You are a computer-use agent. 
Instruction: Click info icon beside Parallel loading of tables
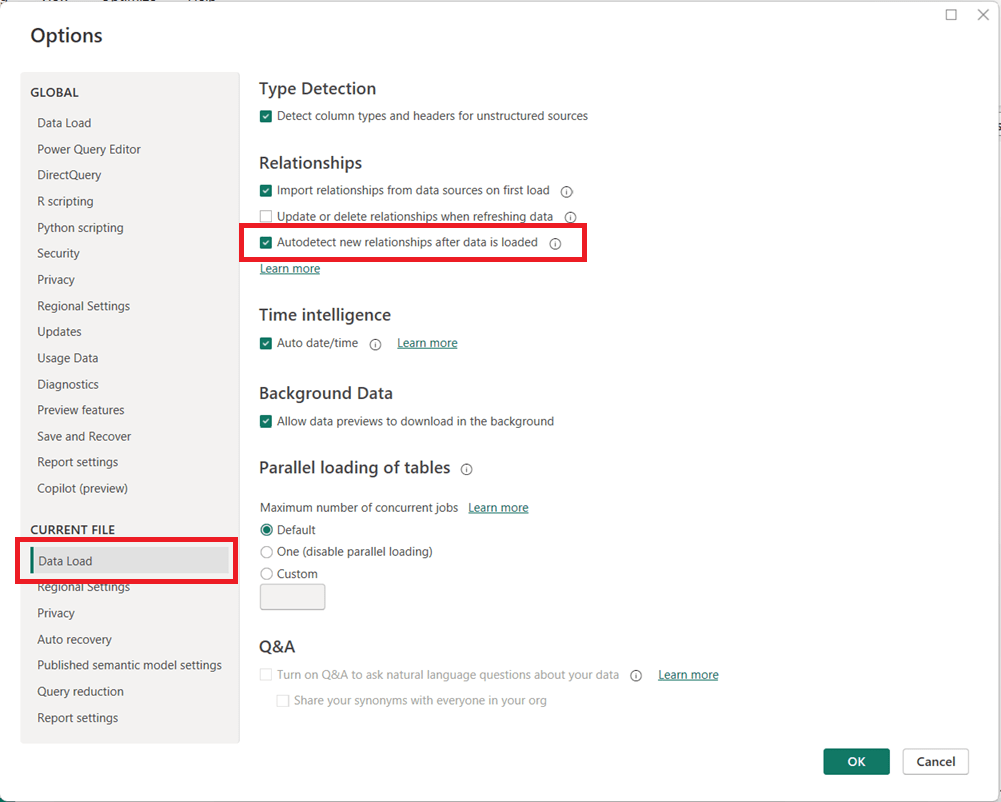coord(466,469)
